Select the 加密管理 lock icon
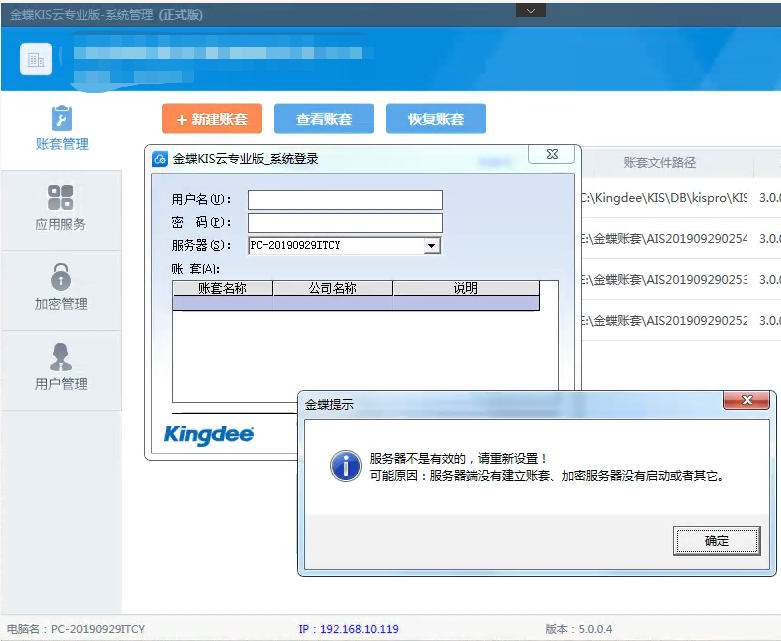The width and height of the screenshot is (781, 641). point(61,277)
